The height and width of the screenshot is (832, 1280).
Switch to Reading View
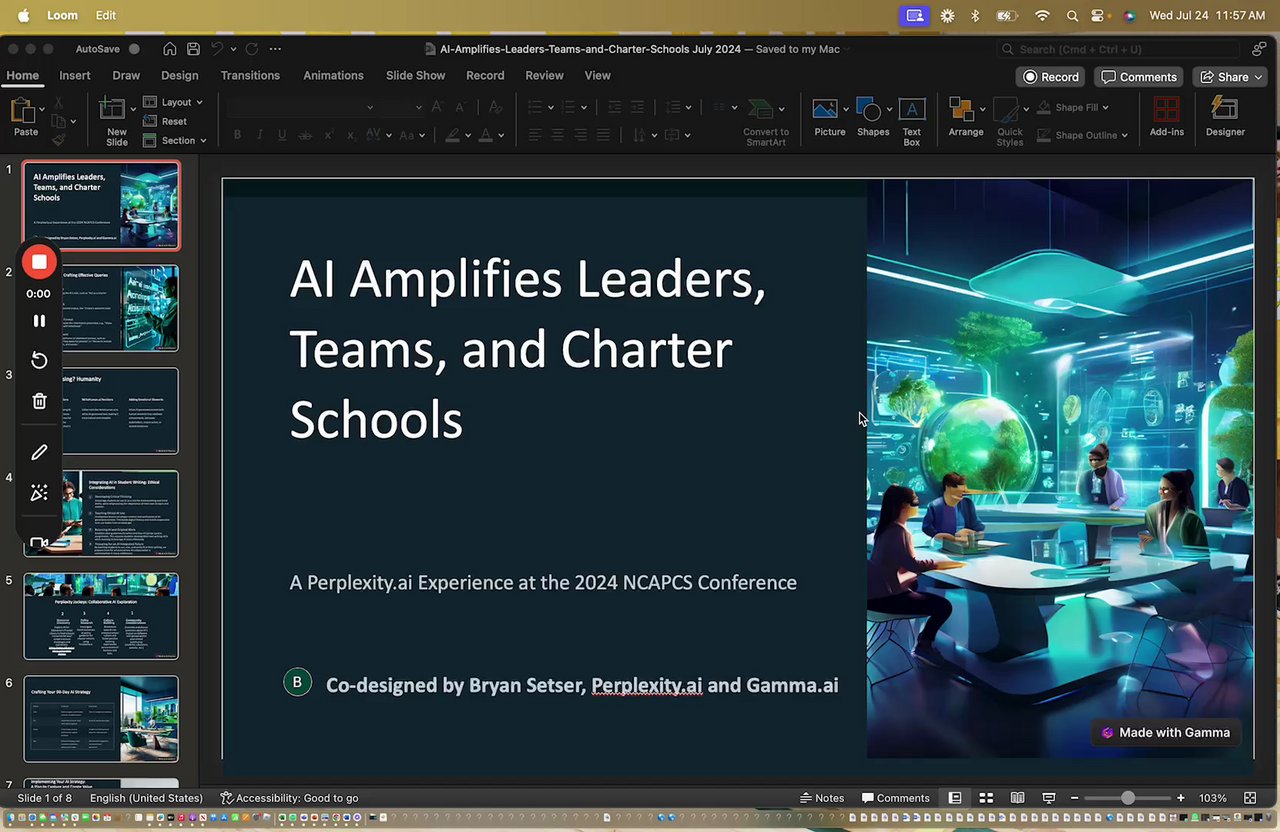click(x=1017, y=798)
